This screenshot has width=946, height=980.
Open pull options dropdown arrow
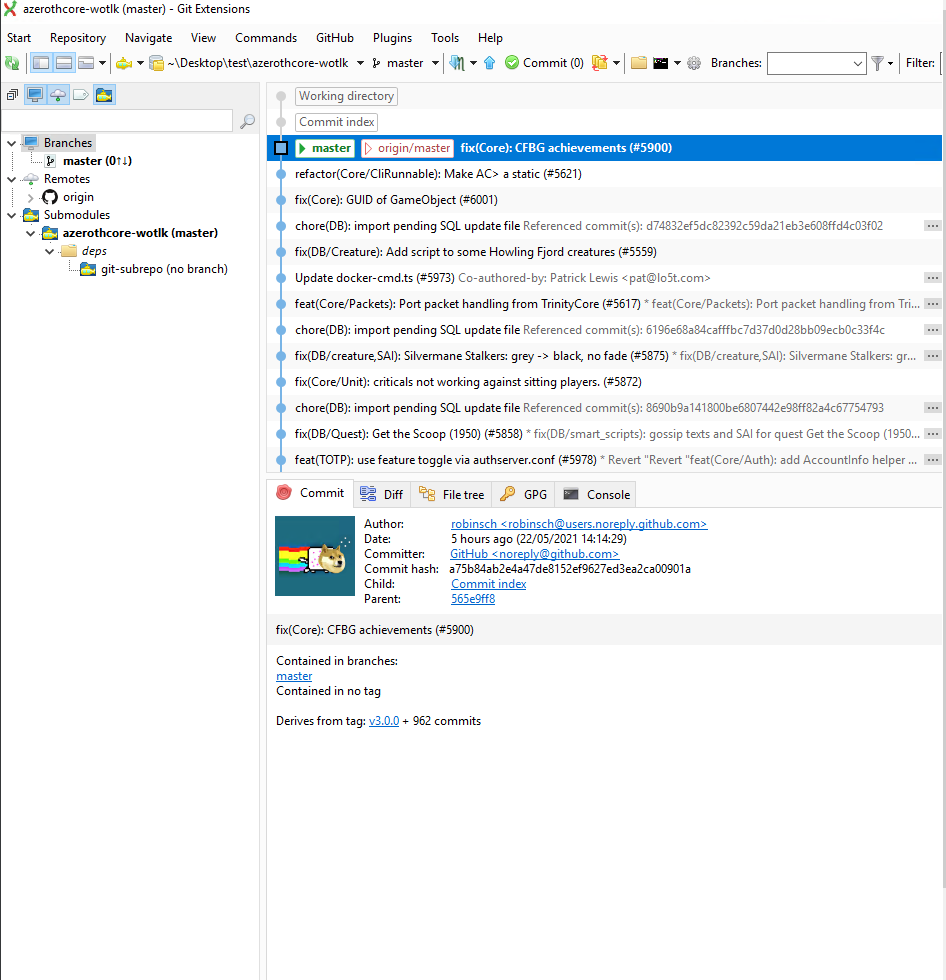[x=473, y=62]
